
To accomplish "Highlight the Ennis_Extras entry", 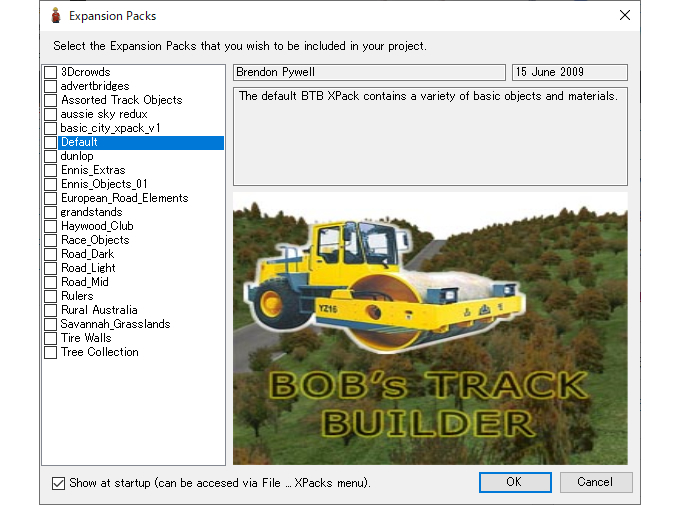I will click(93, 170).
